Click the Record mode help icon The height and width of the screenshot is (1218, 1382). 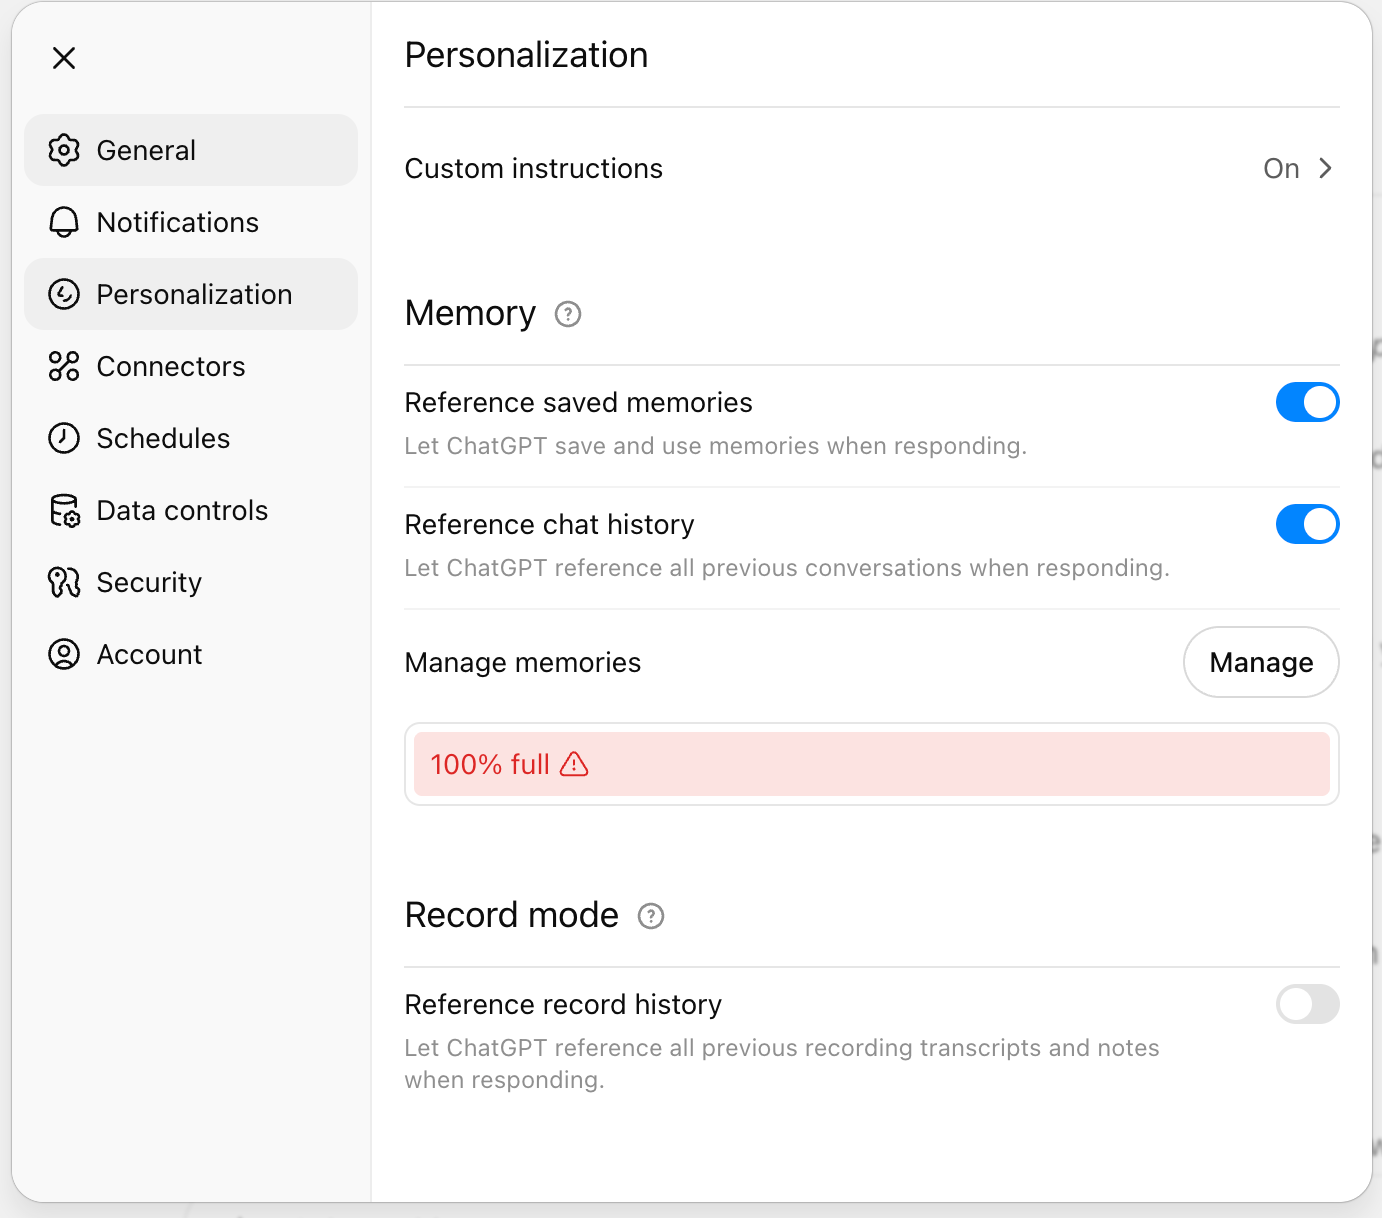click(x=651, y=916)
